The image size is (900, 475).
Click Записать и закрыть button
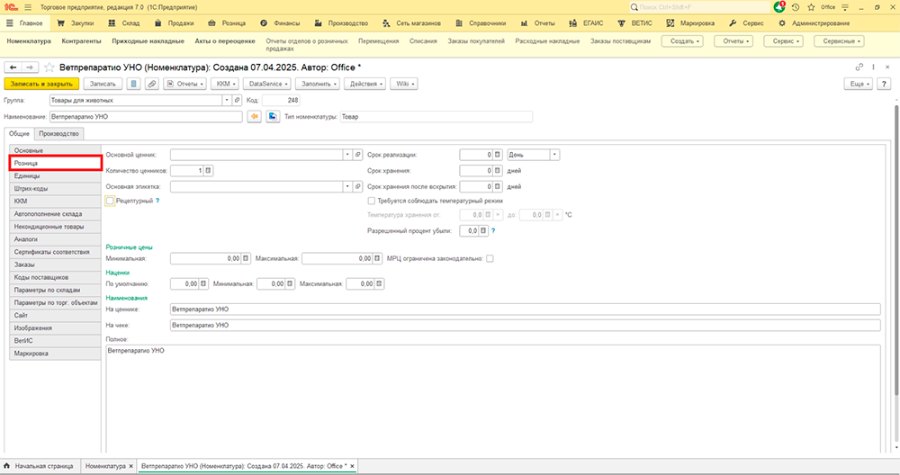point(41,84)
